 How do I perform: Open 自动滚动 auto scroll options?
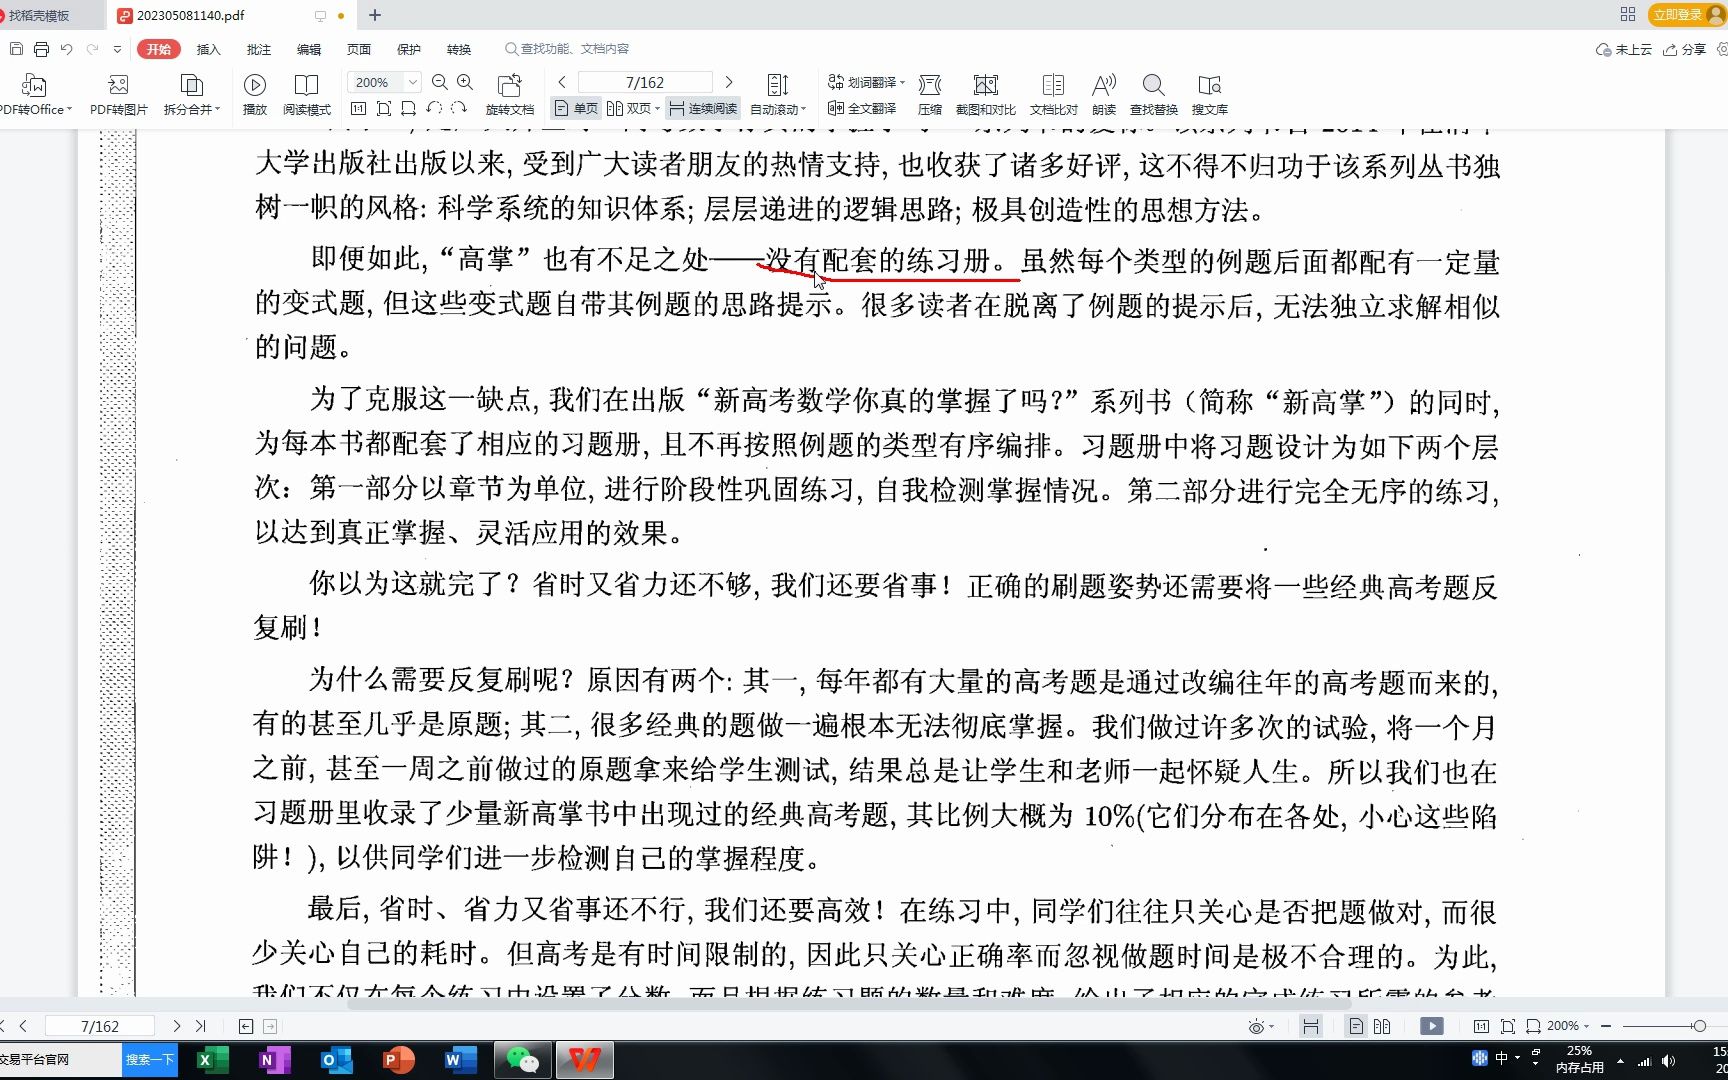[x=778, y=95]
